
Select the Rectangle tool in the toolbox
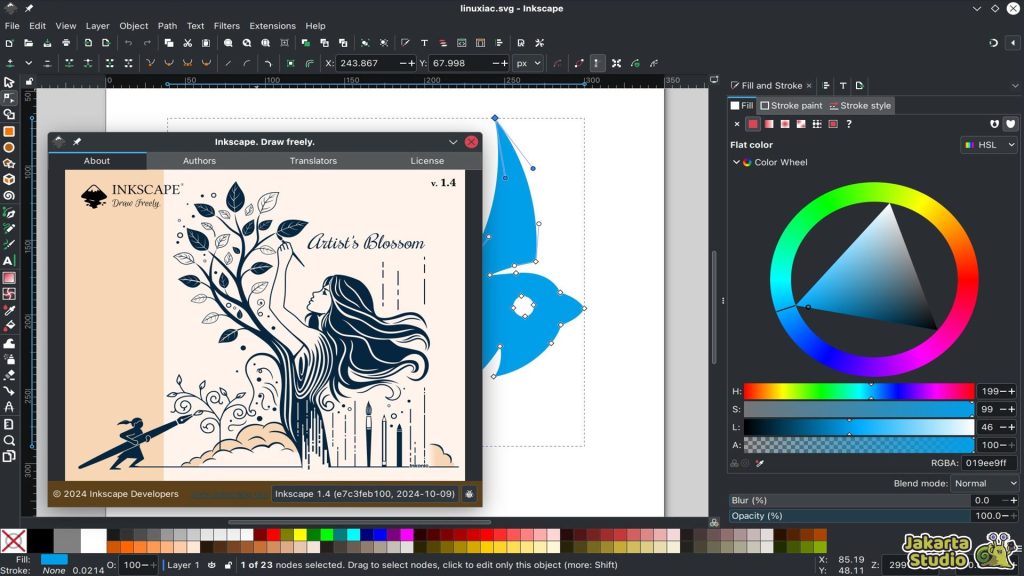9,131
